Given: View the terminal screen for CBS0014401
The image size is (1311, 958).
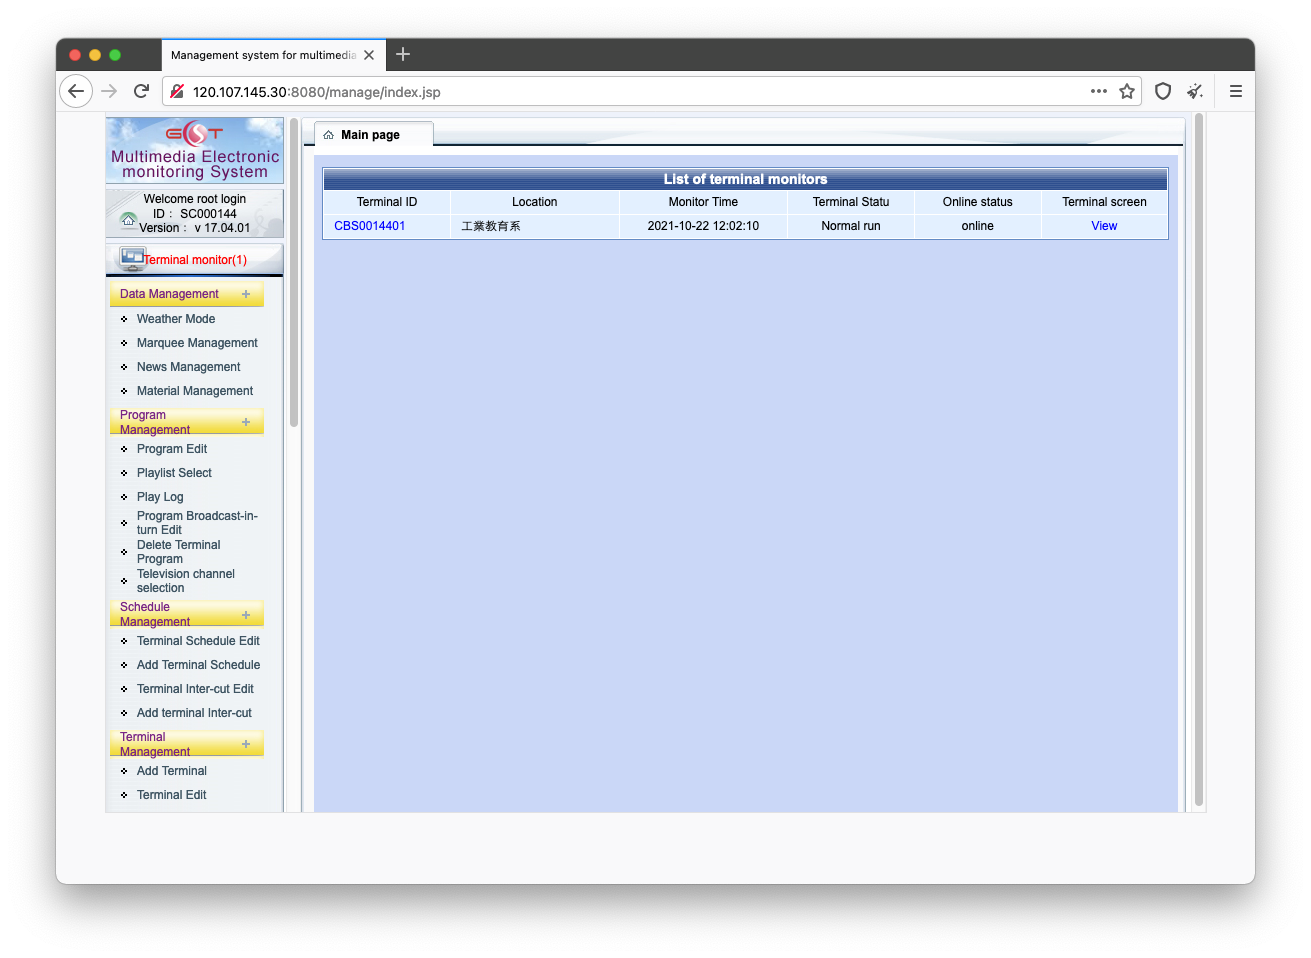Looking at the screenshot, I should point(1104,226).
